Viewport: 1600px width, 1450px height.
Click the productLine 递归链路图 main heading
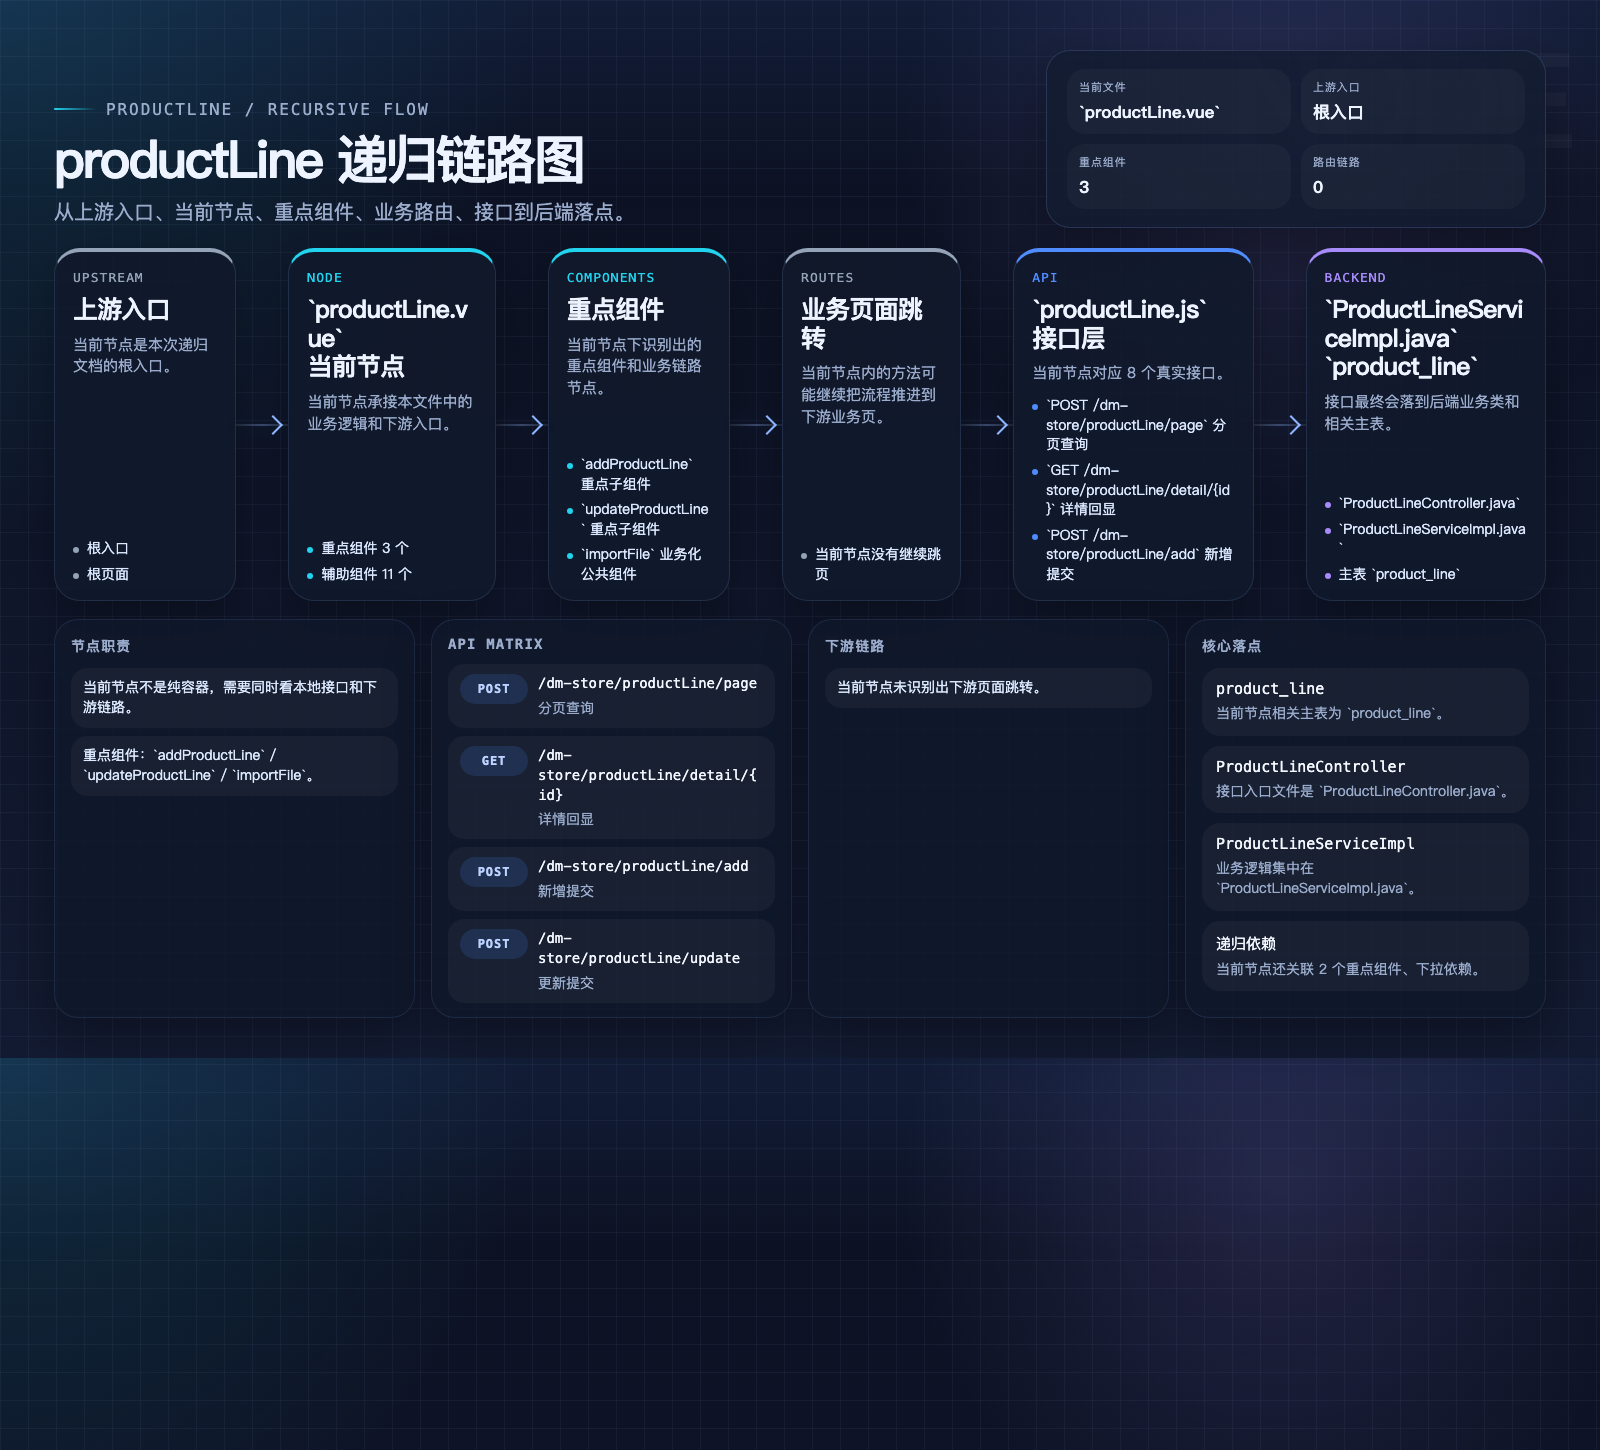(x=318, y=160)
